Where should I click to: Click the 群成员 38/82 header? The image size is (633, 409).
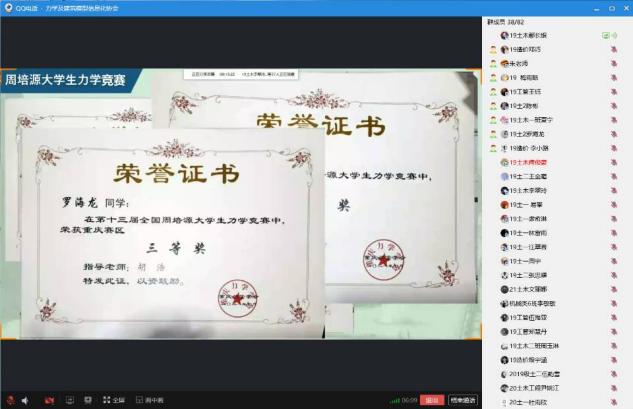[505, 19]
